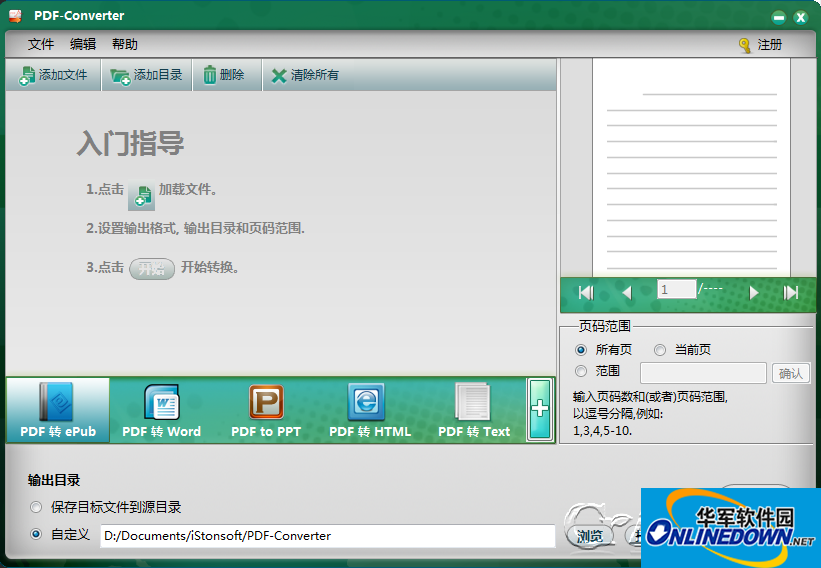
Task: Click Clear All with the green X
Action: point(305,75)
